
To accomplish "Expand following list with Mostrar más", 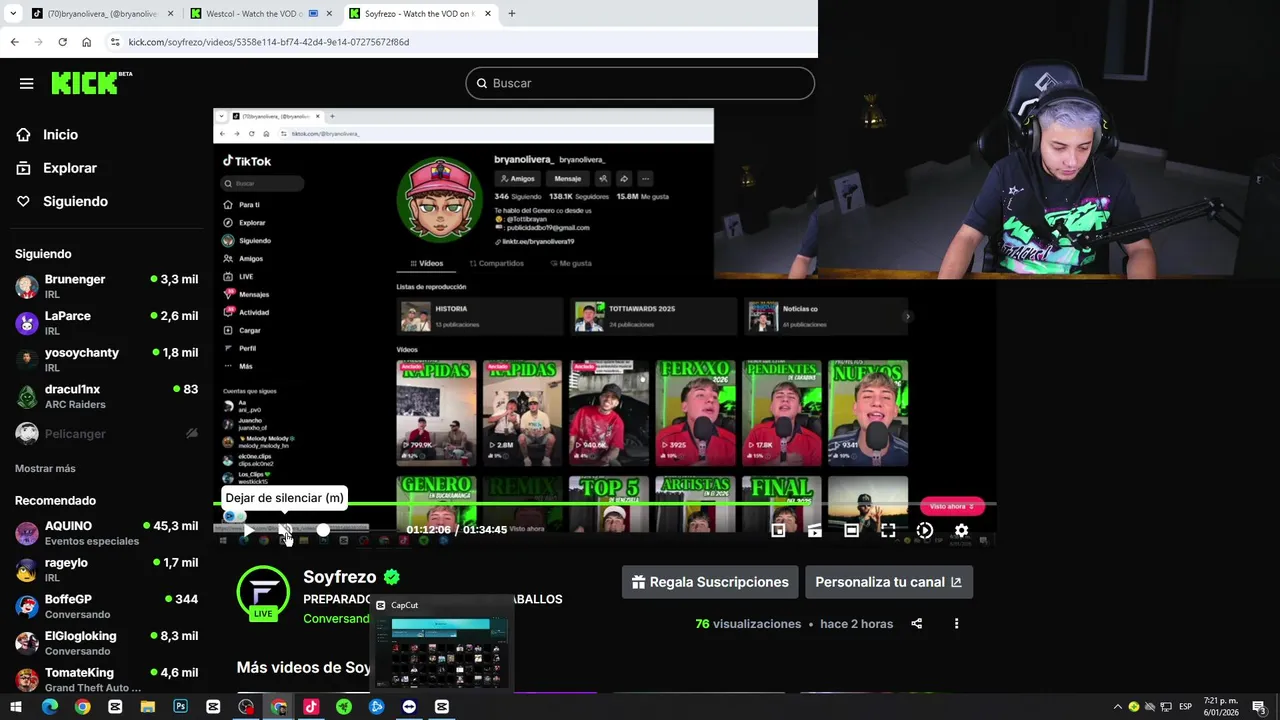I will [x=45, y=468].
